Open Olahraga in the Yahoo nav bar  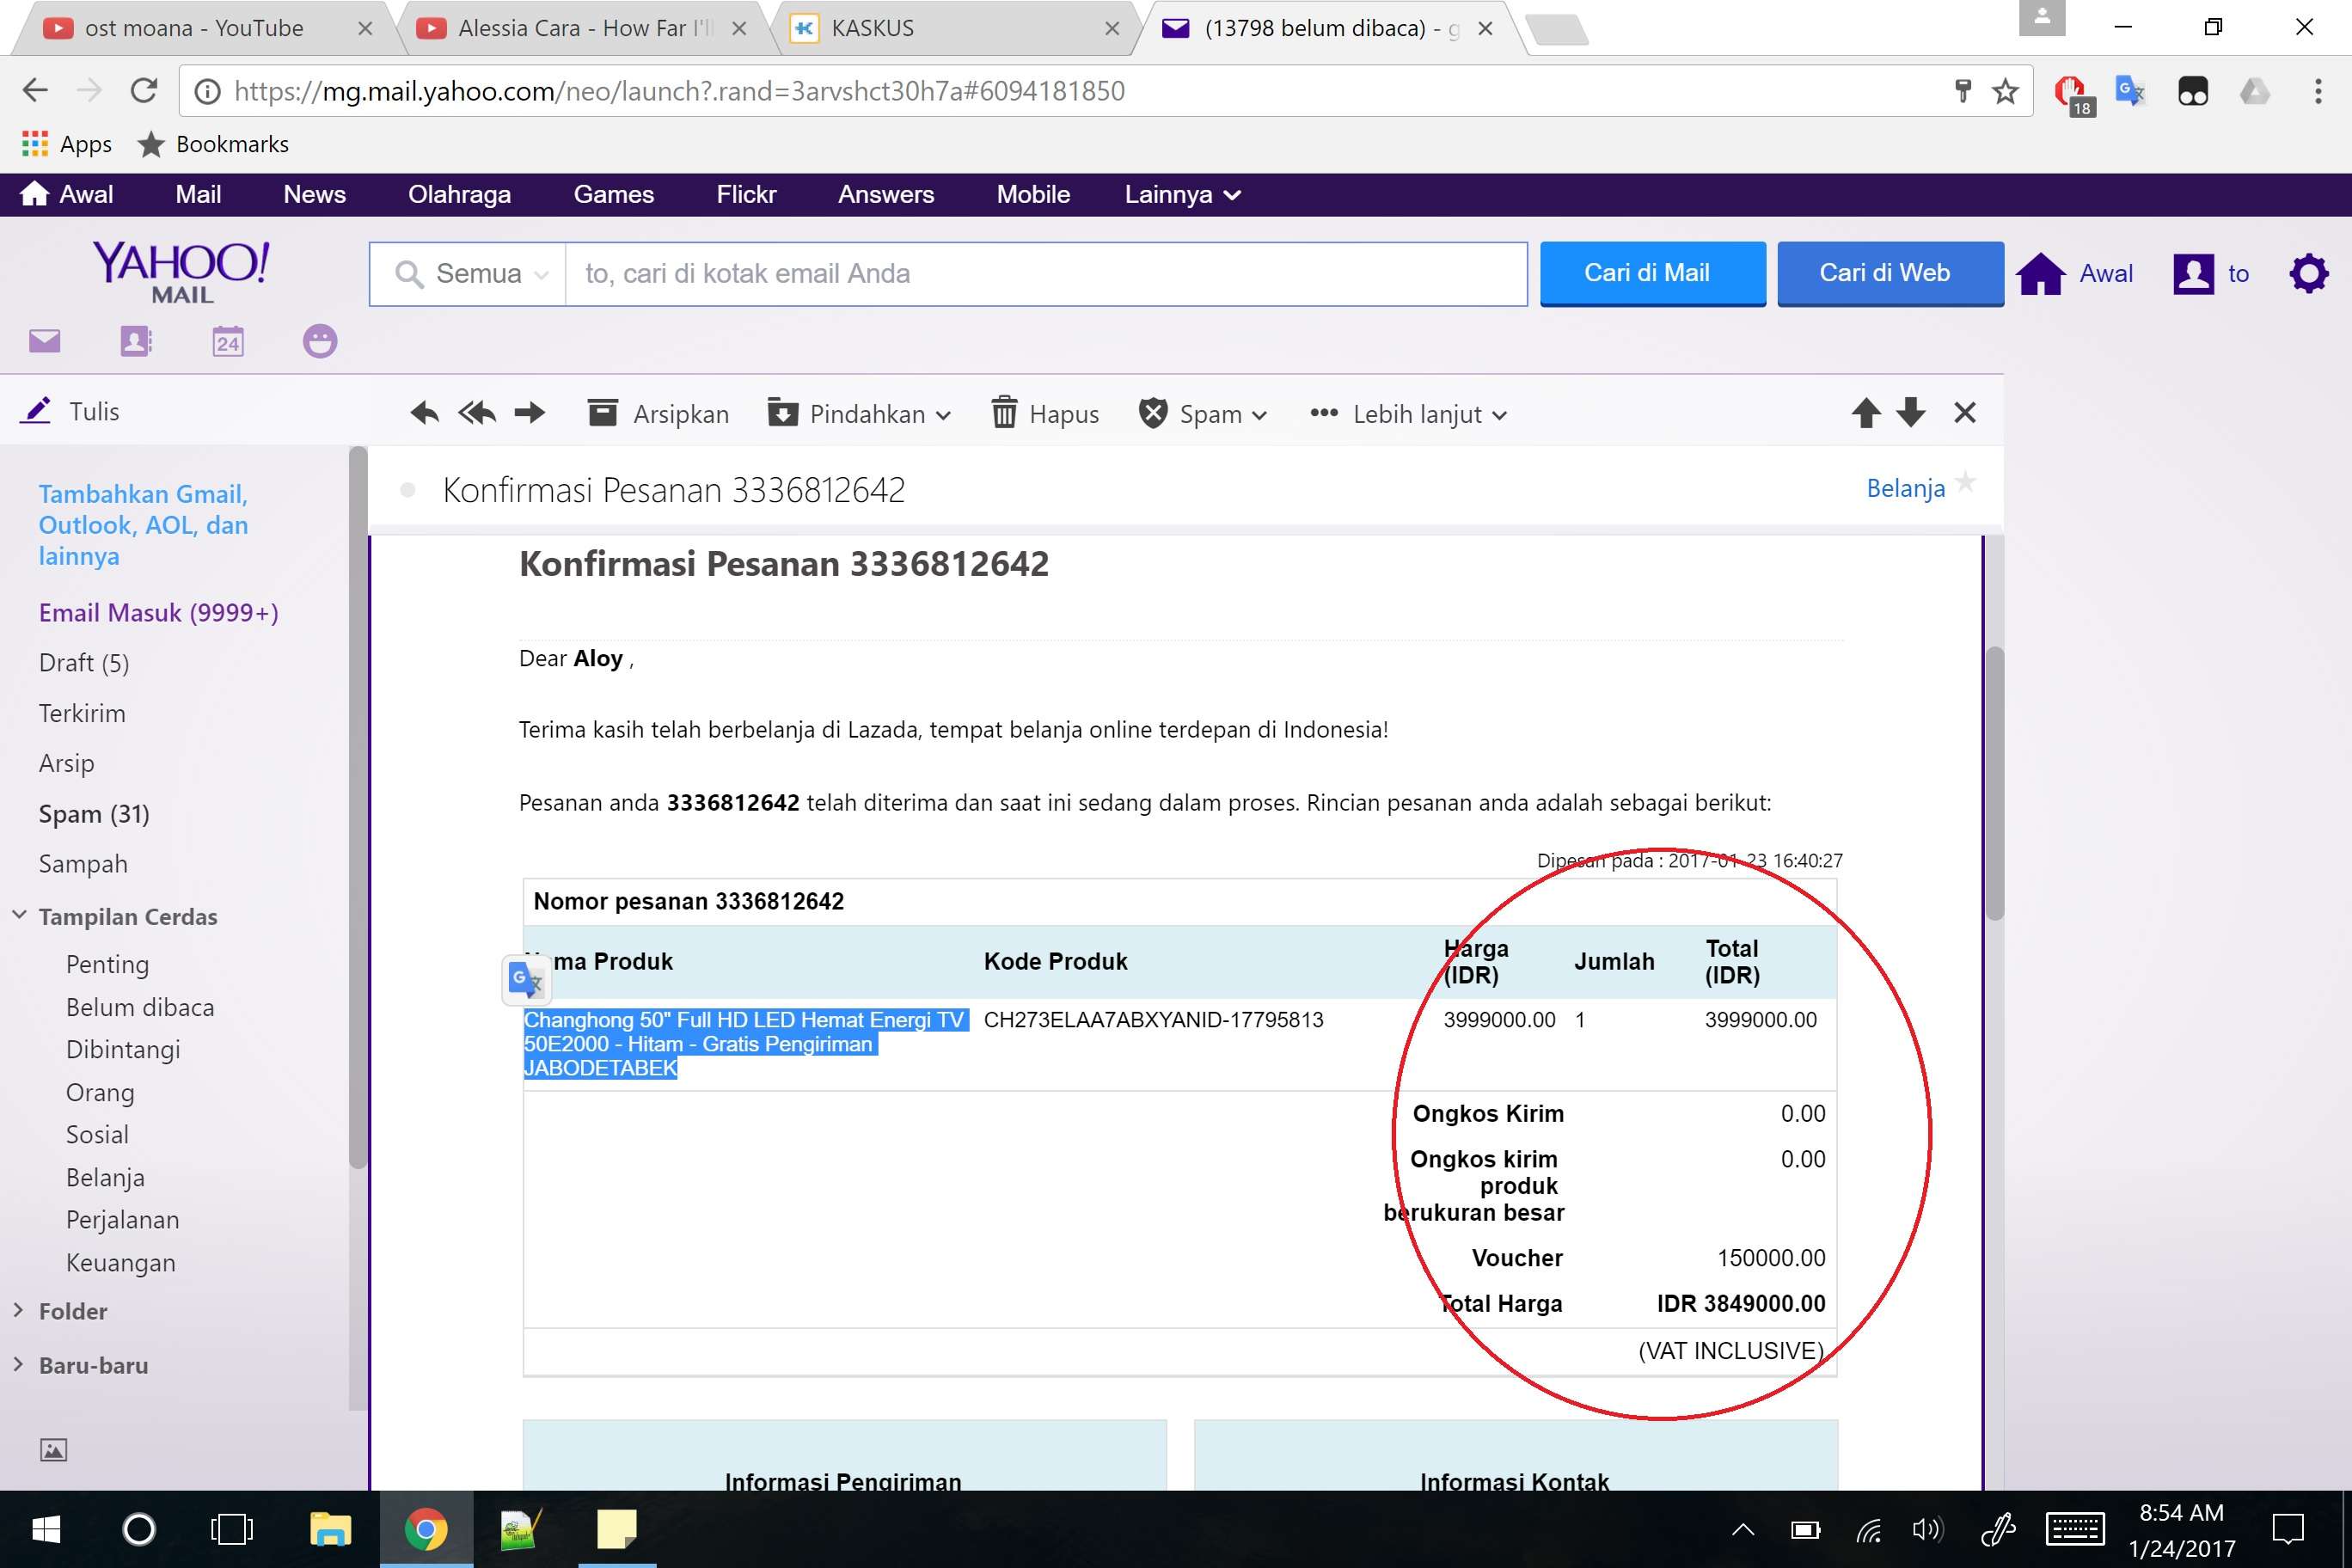459,194
